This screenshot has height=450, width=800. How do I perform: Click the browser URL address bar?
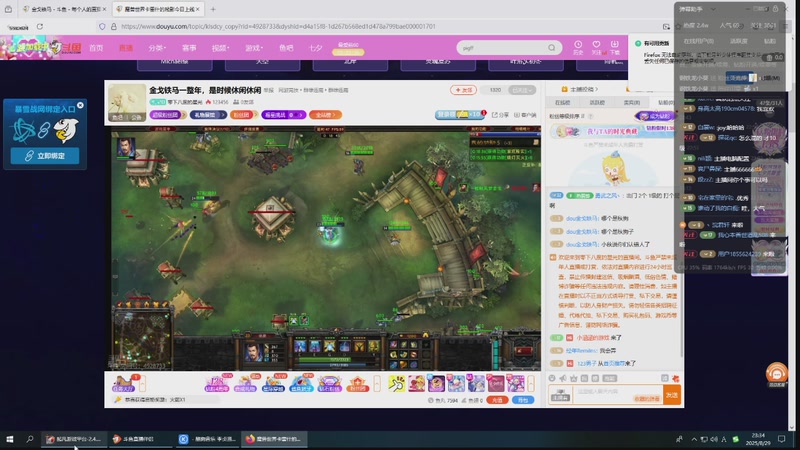tap(378, 27)
